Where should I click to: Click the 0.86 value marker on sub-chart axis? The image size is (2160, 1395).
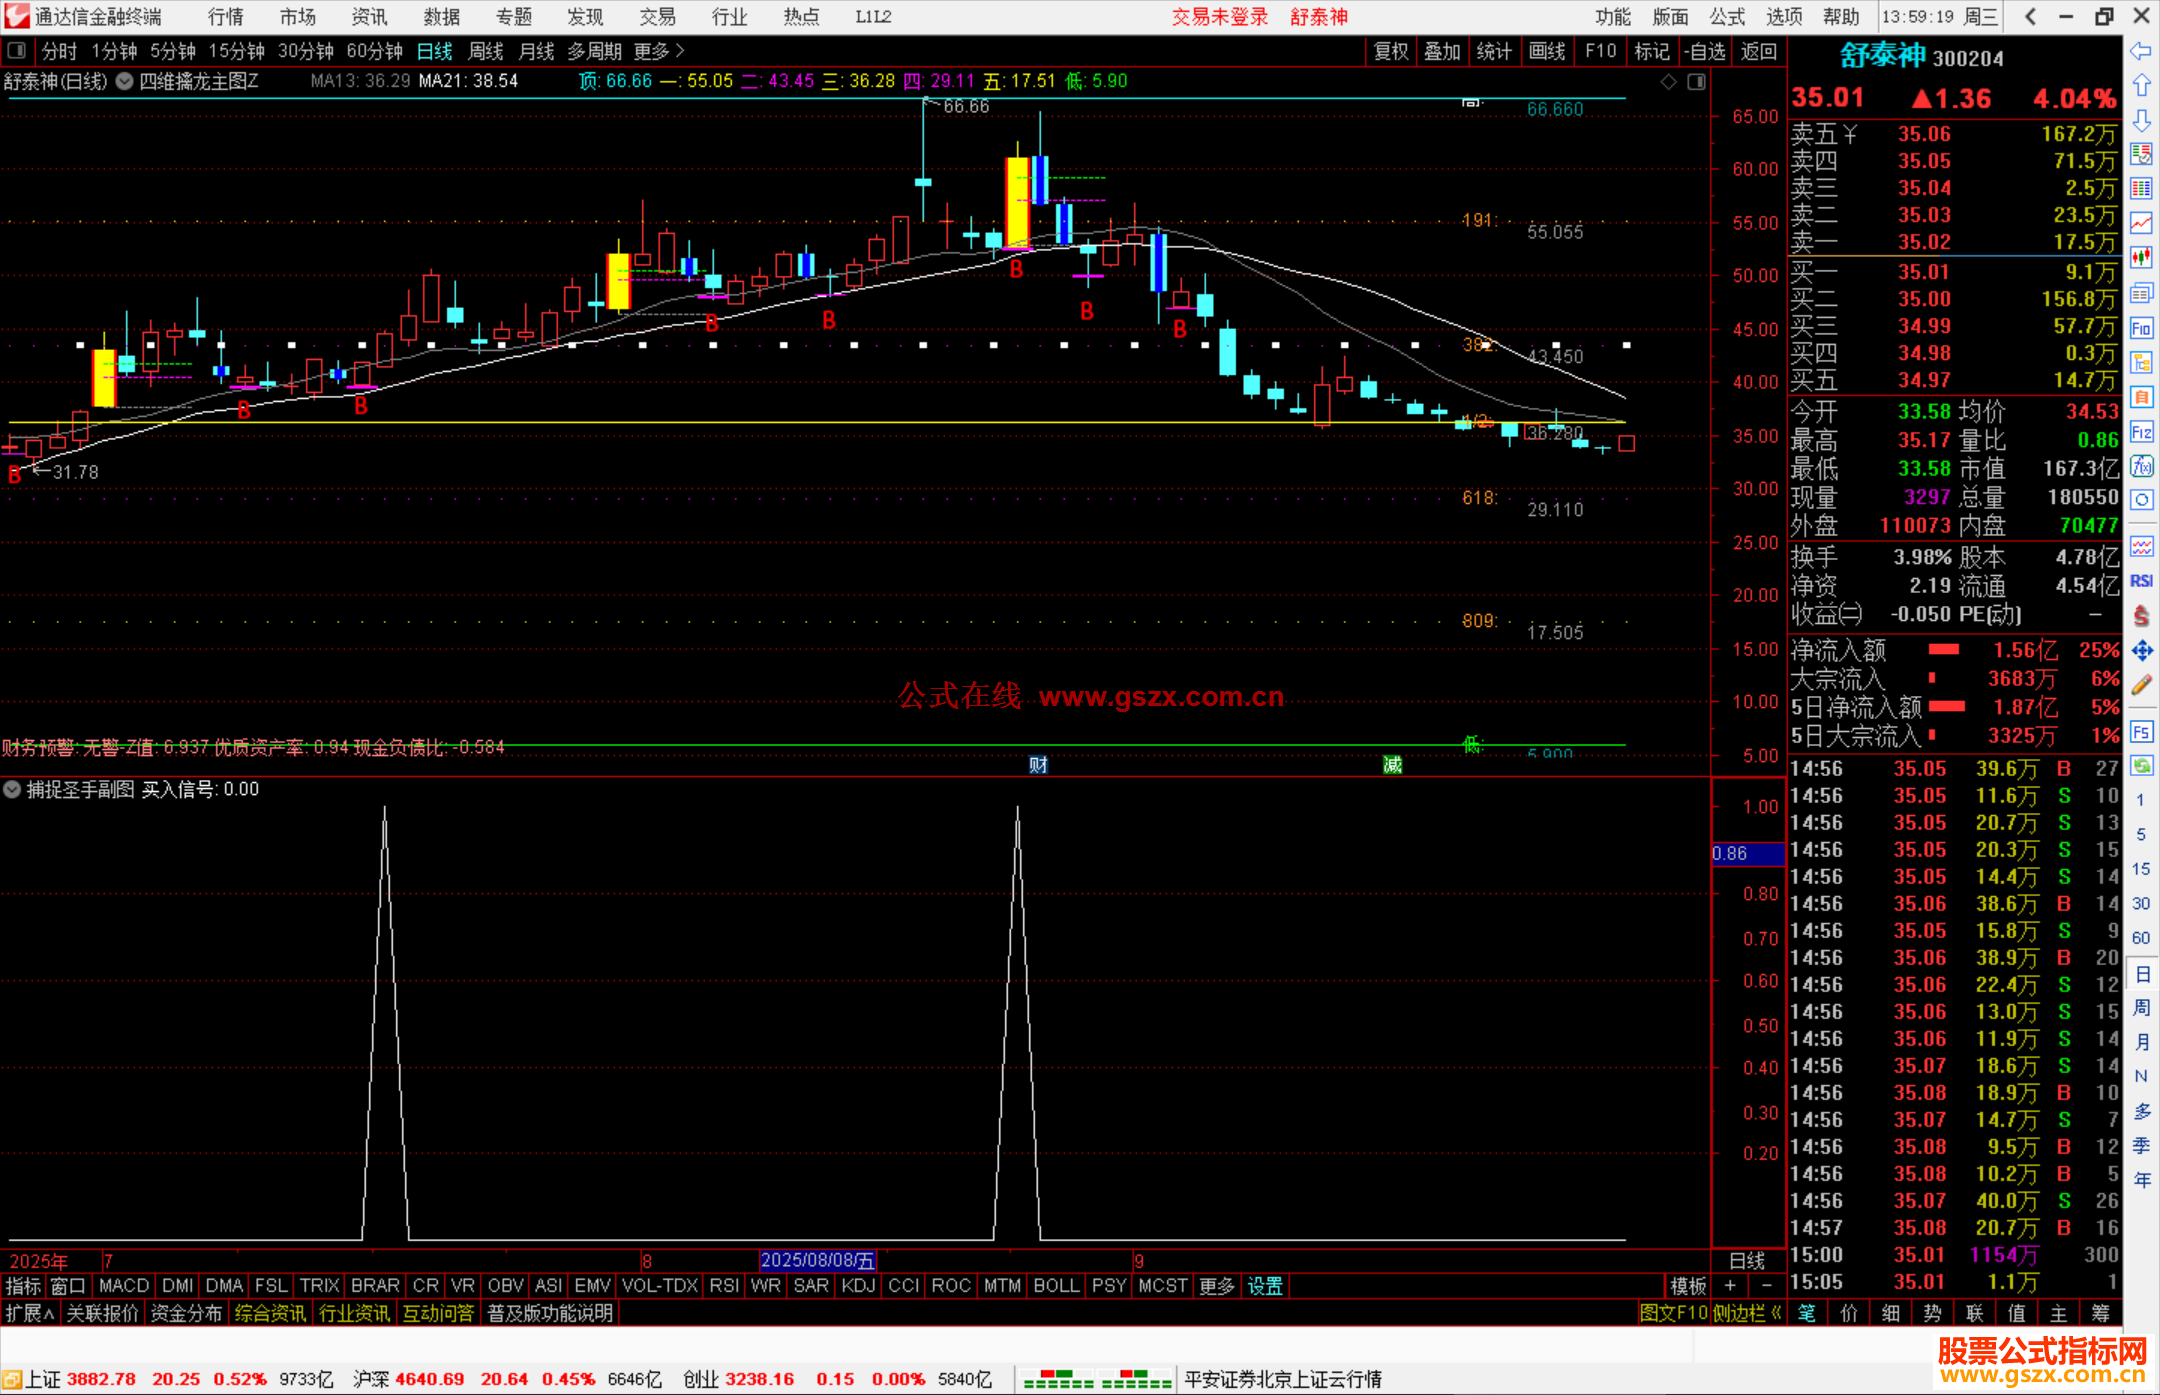[1746, 854]
